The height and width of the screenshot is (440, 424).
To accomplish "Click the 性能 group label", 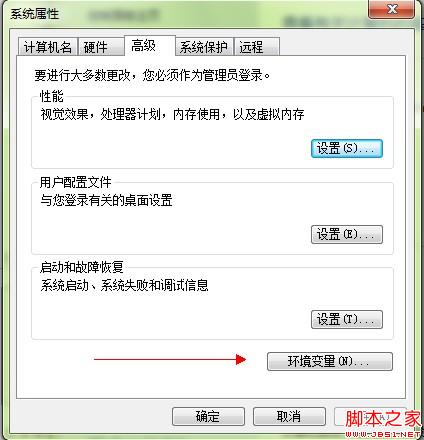I will point(51,96).
